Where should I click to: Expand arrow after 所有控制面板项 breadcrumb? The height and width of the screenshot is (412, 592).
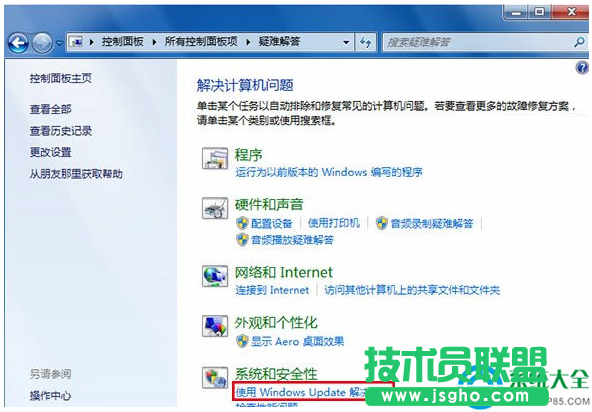click(x=248, y=42)
